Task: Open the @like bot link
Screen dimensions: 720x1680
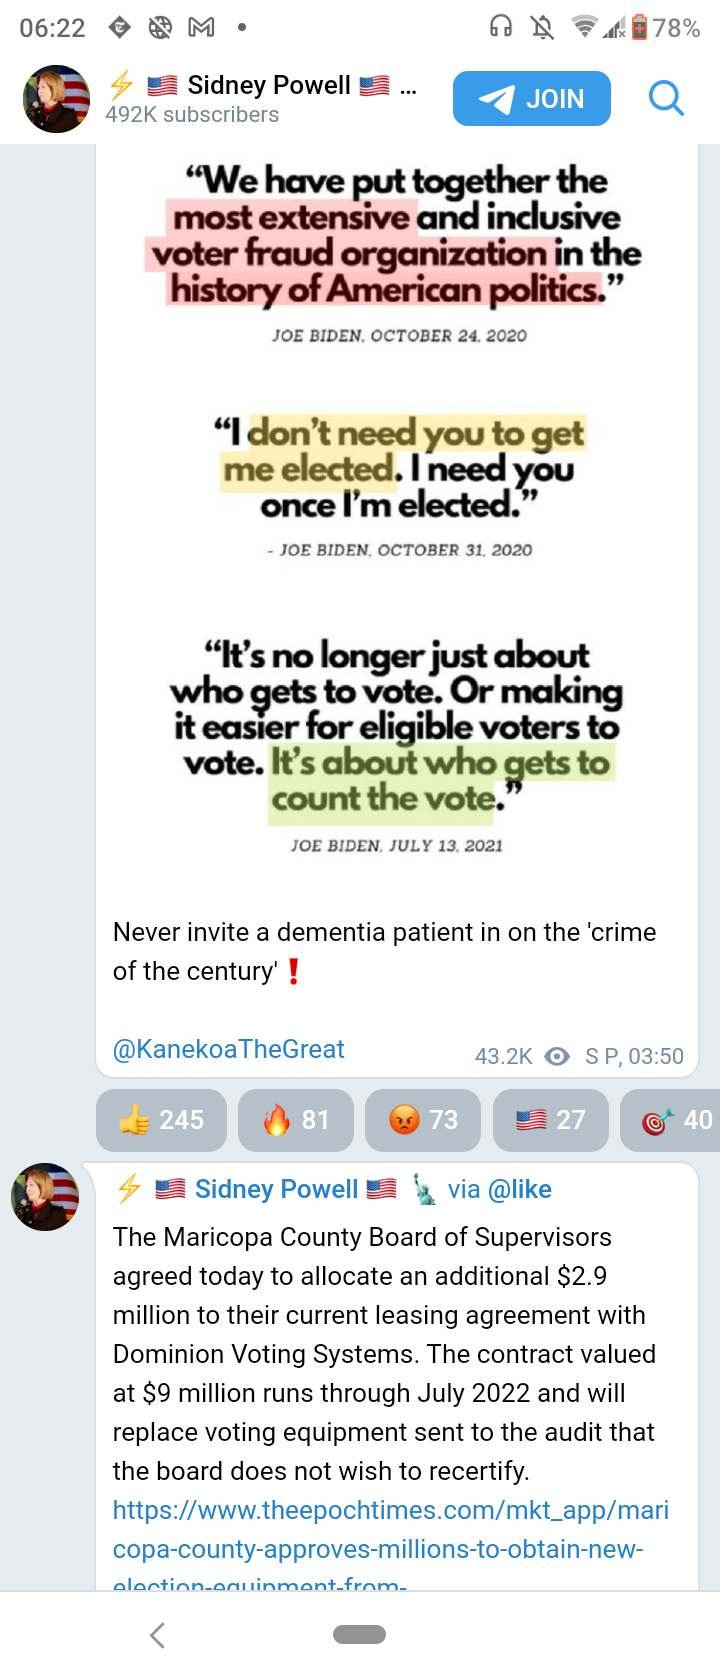Action: pos(519,1189)
